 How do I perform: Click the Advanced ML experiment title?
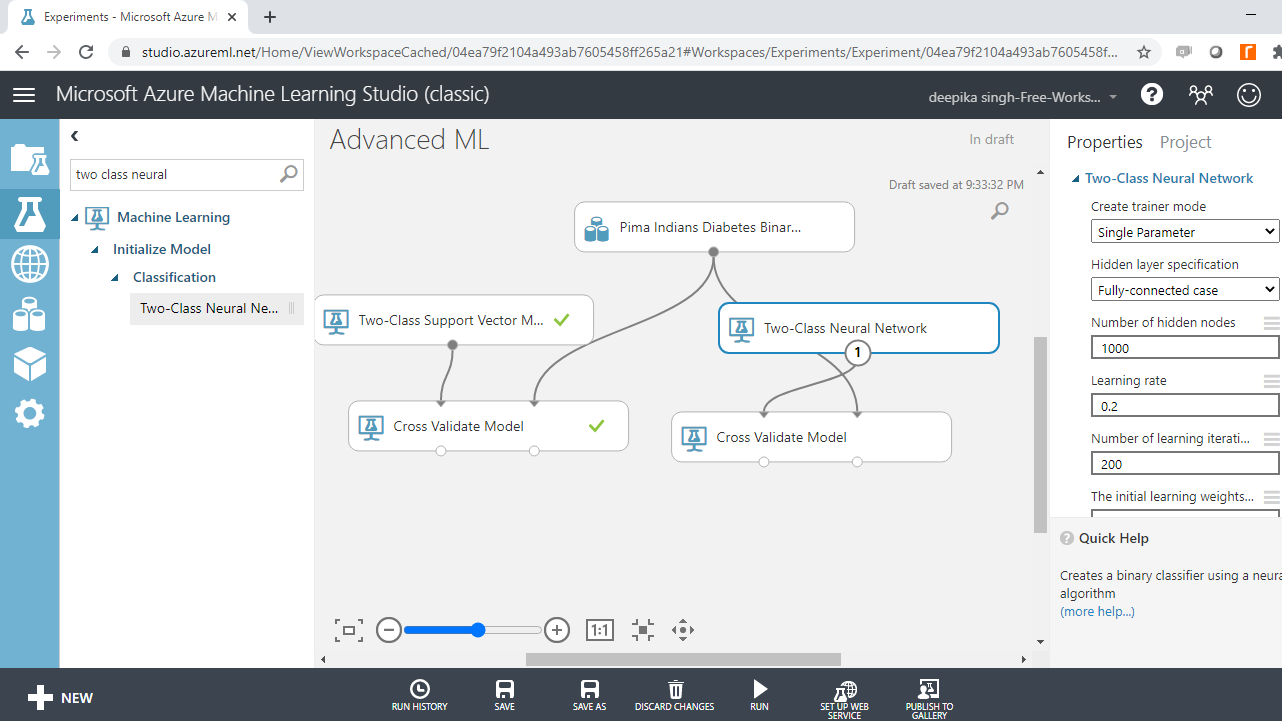(410, 140)
